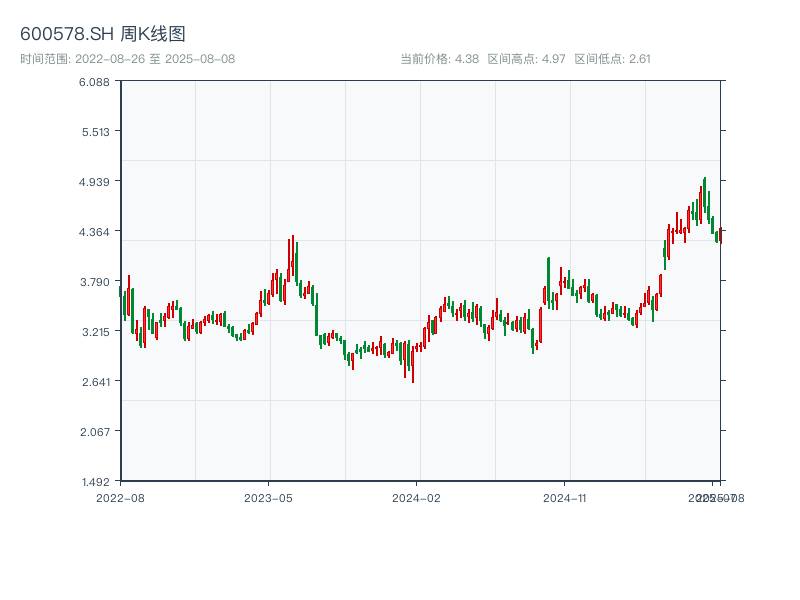Image resolution: width=800 pixels, height=600 pixels.
Task: Click the x-axis label 2022-08
Action: pyautogui.click(x=120, y=498)
